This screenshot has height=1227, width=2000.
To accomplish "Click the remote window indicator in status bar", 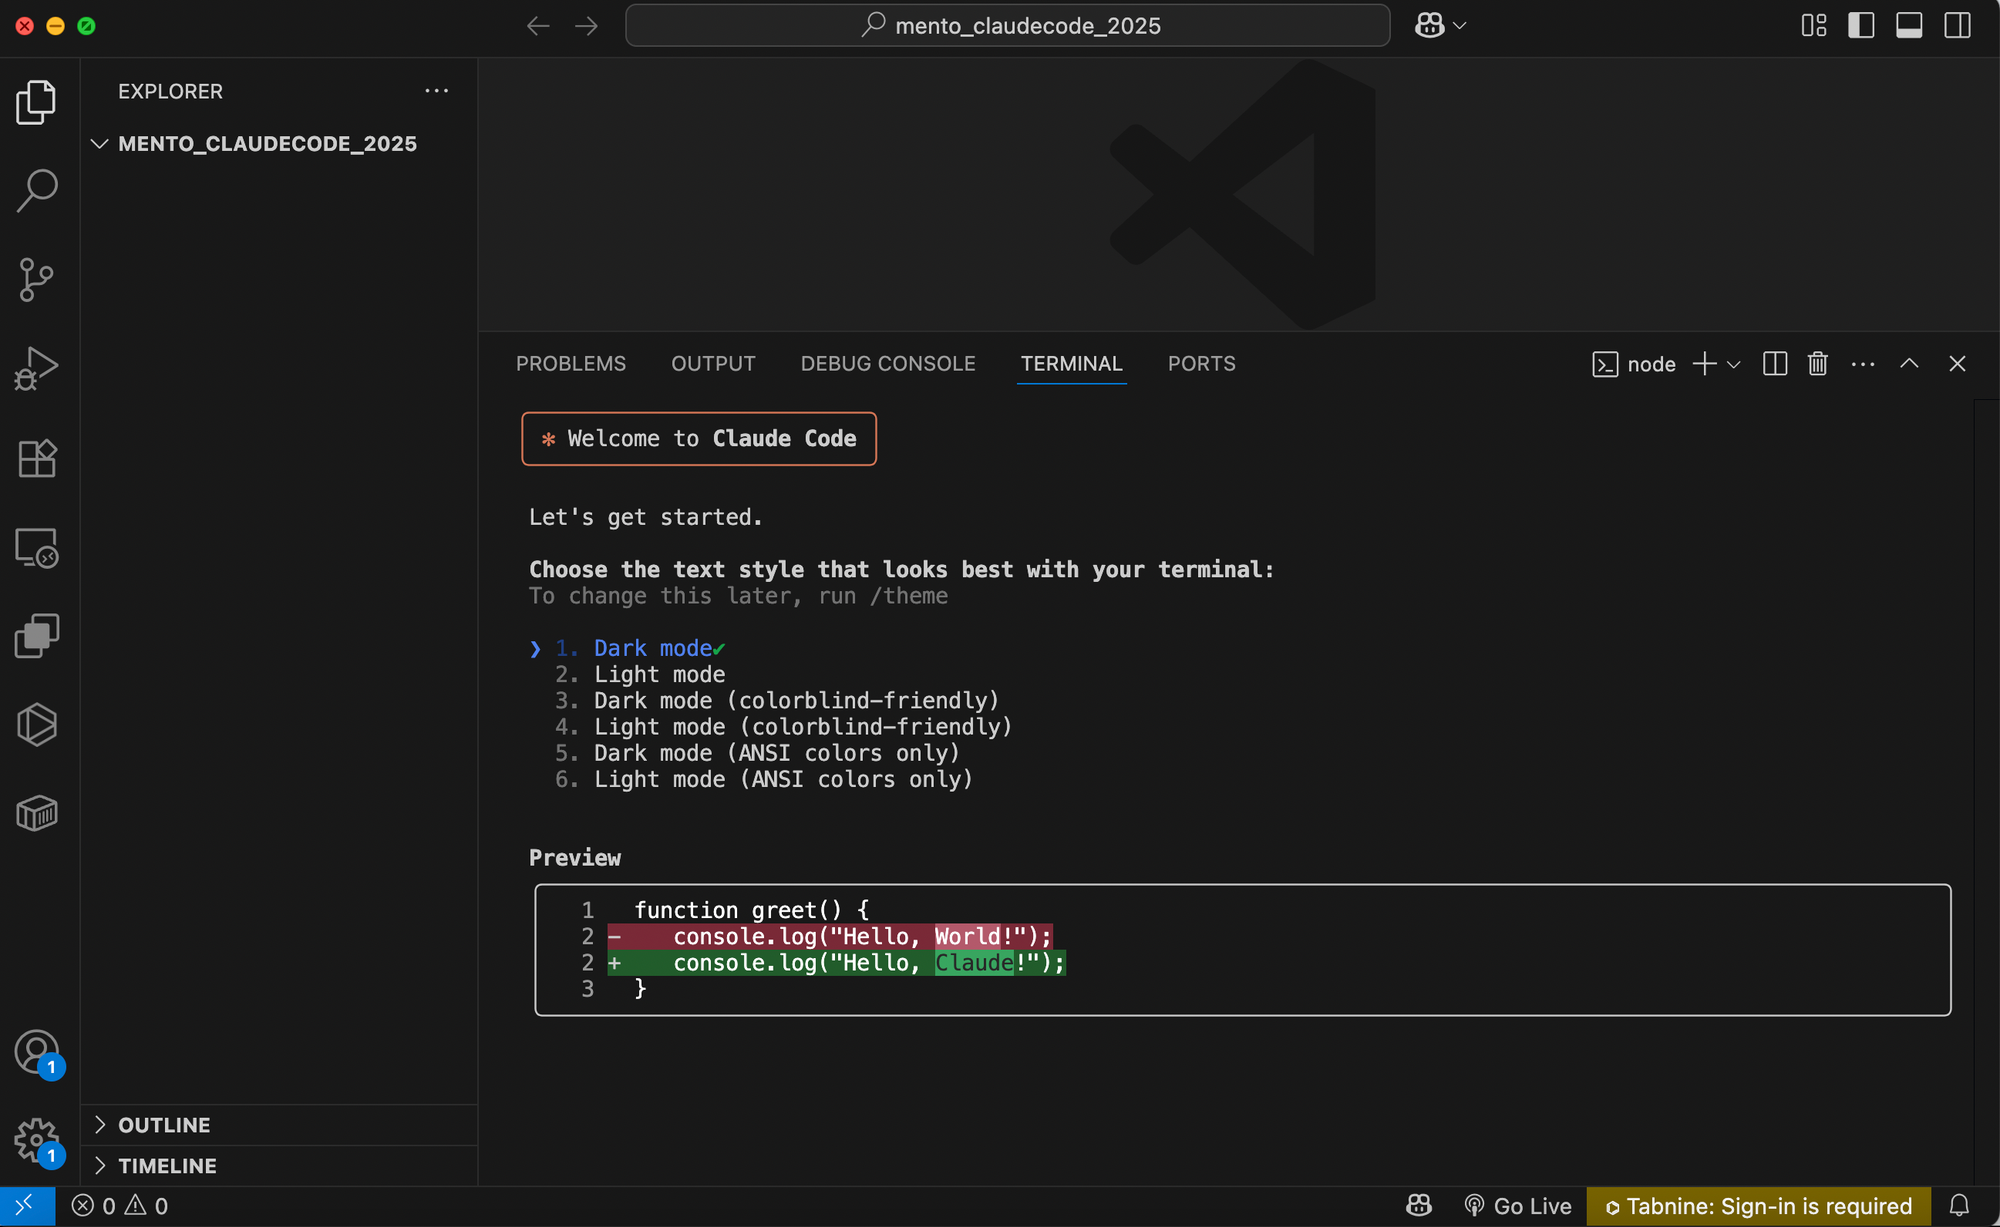I will coord(27,1206).
